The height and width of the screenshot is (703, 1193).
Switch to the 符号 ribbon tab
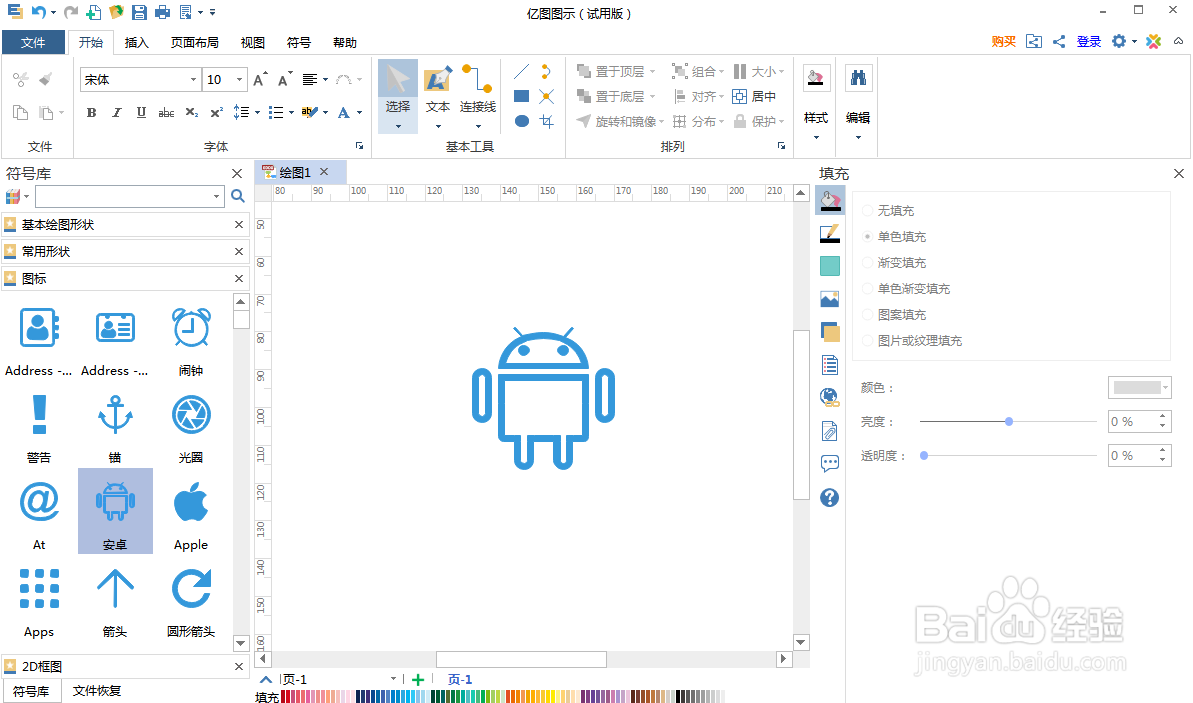point(298,42)
